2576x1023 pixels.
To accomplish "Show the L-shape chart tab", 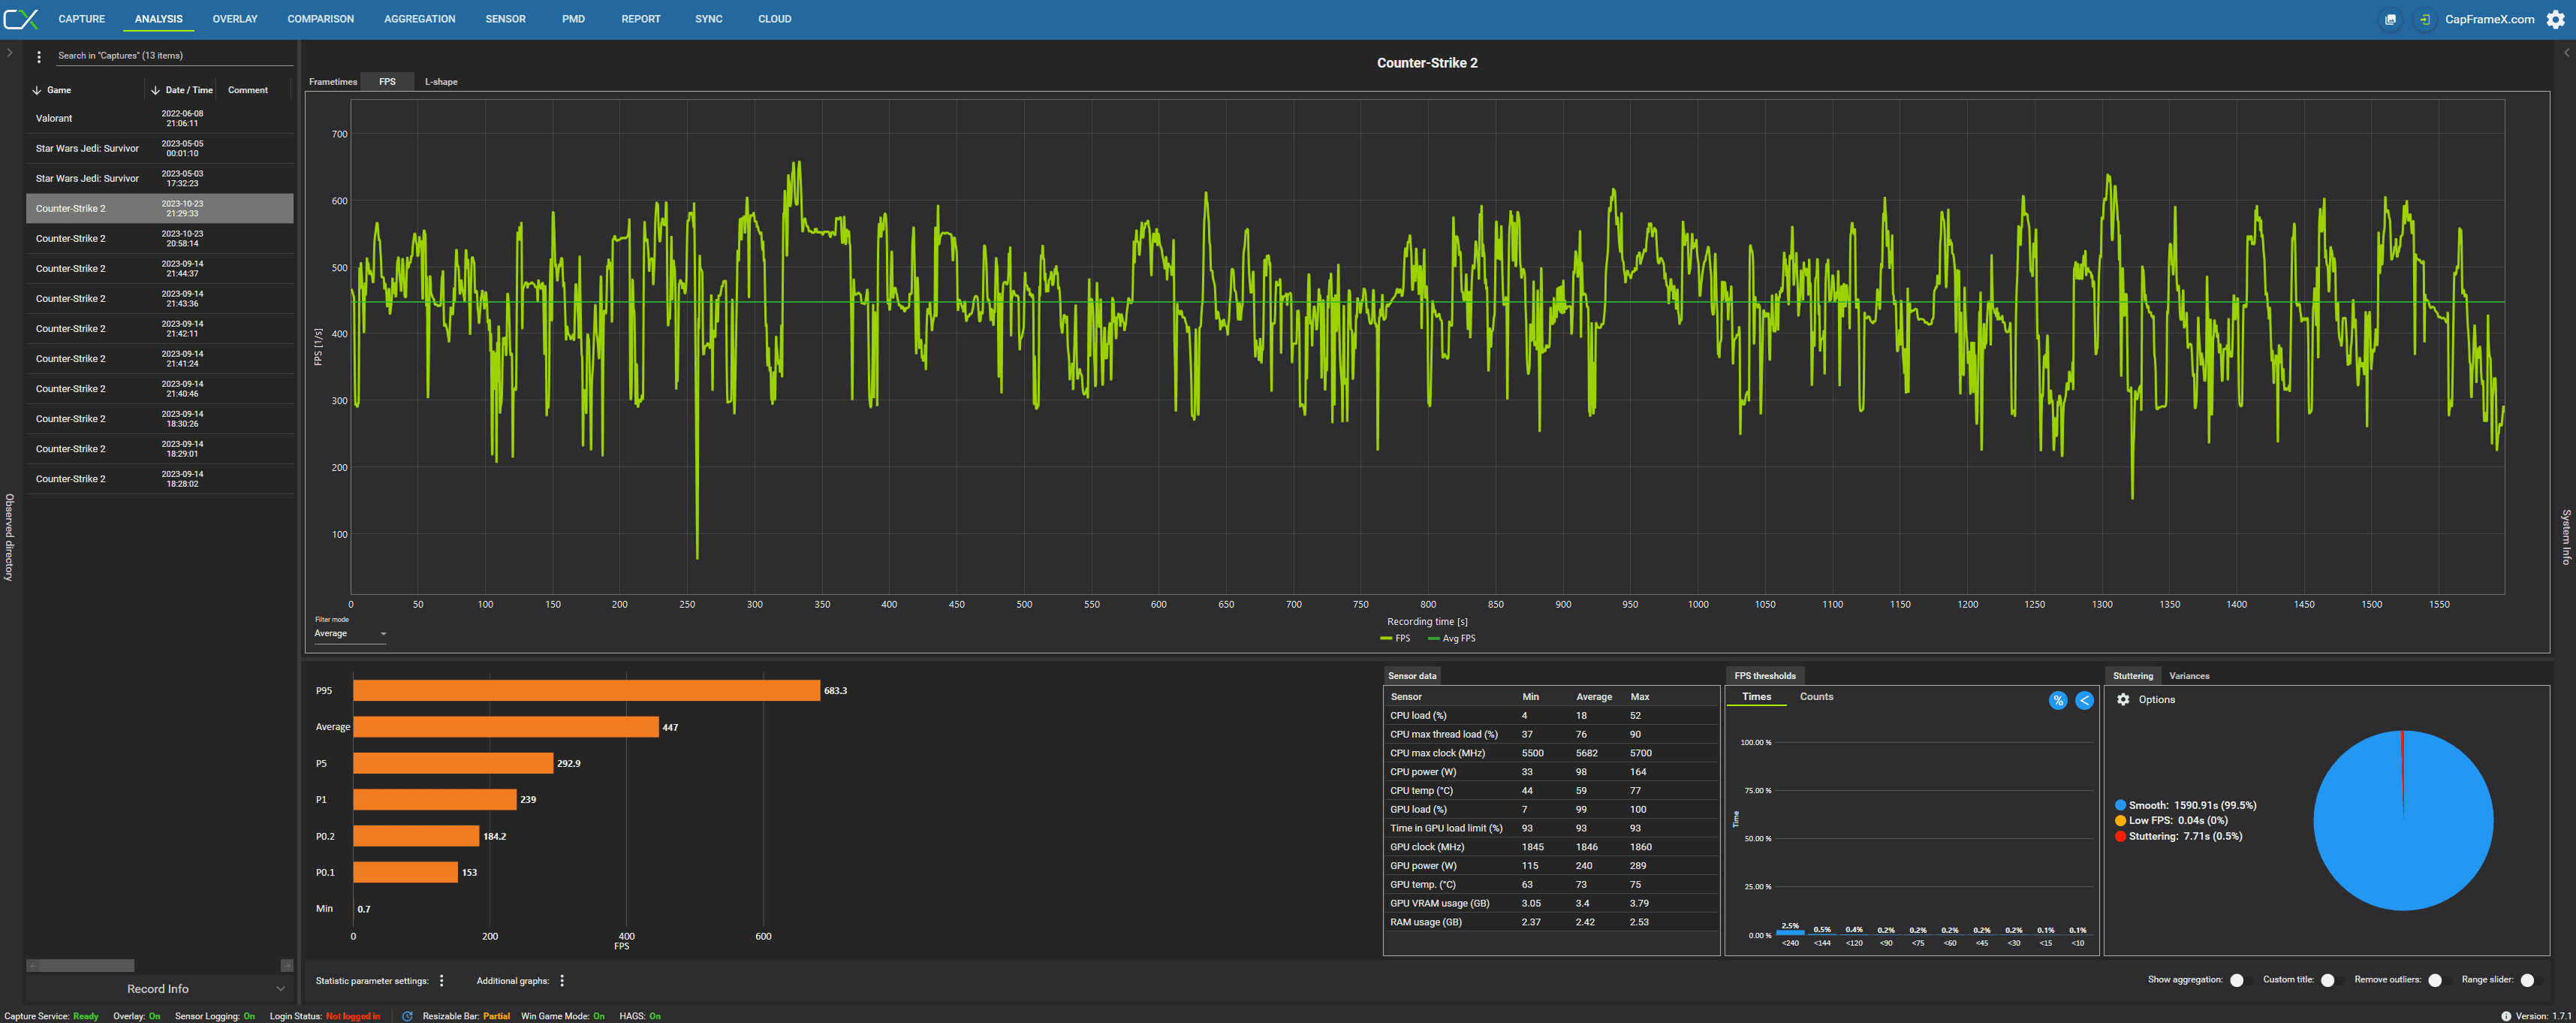I will coord(441,82).
